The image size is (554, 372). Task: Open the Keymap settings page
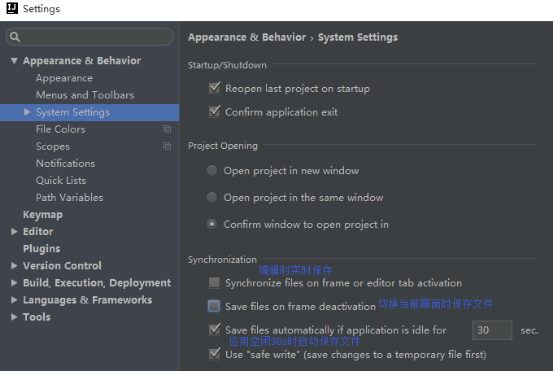coord(43,215)
